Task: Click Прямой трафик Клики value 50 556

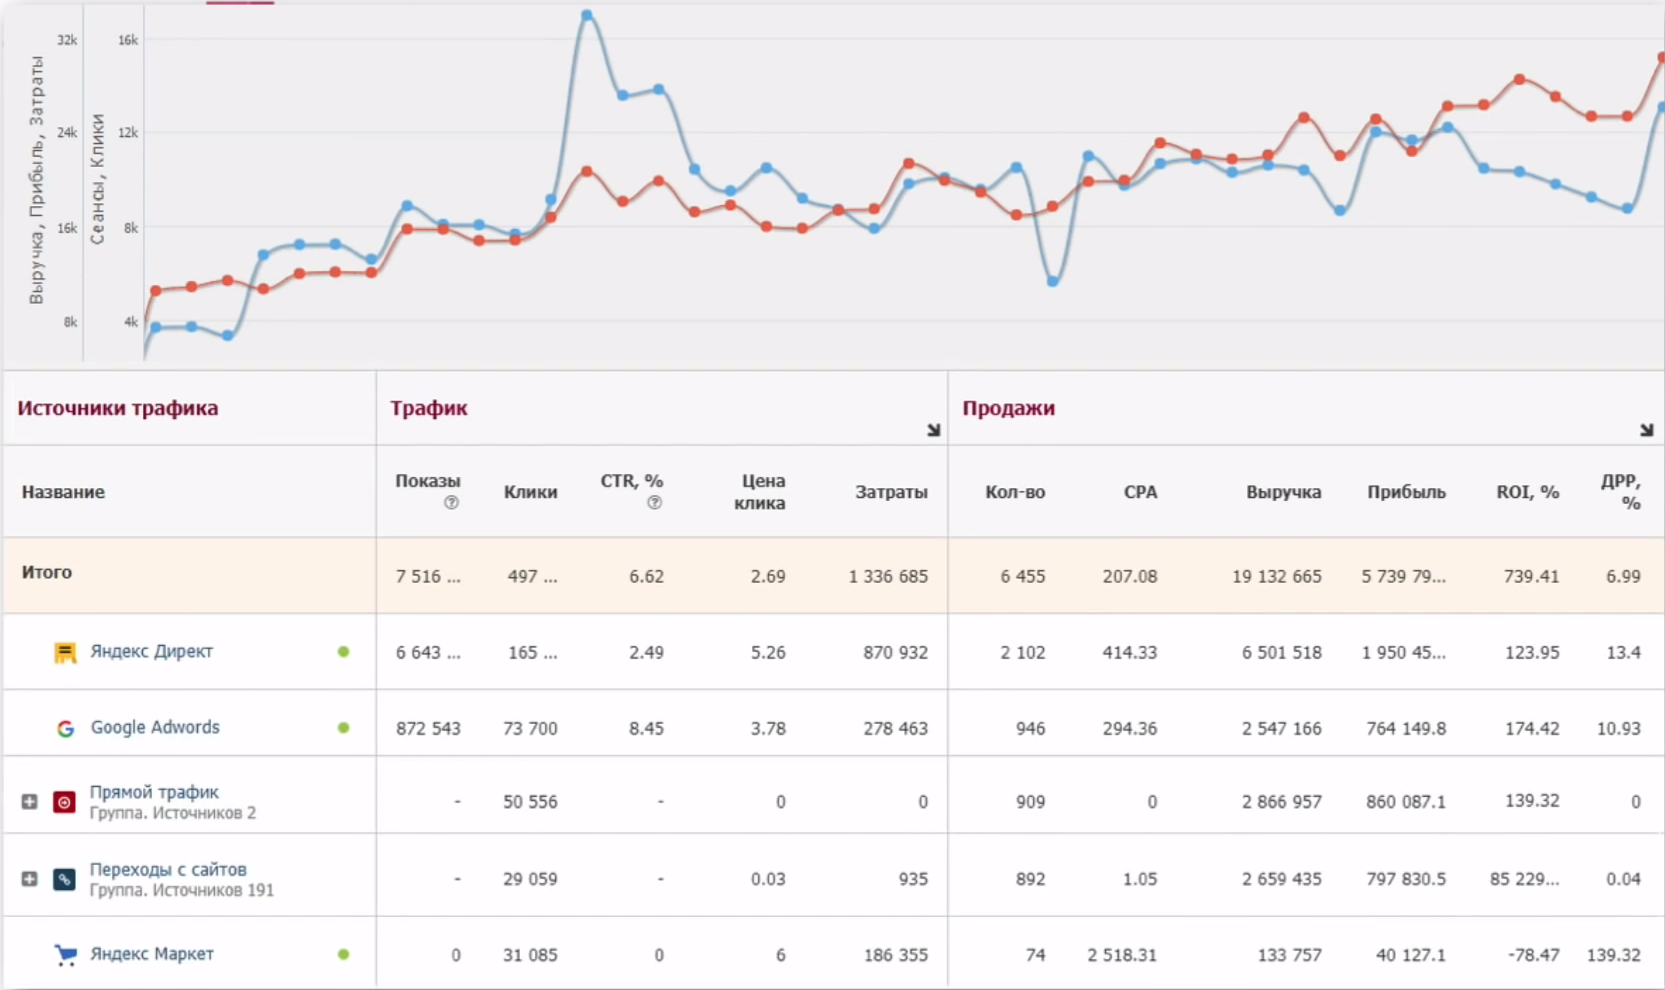Action: point(530,801)
